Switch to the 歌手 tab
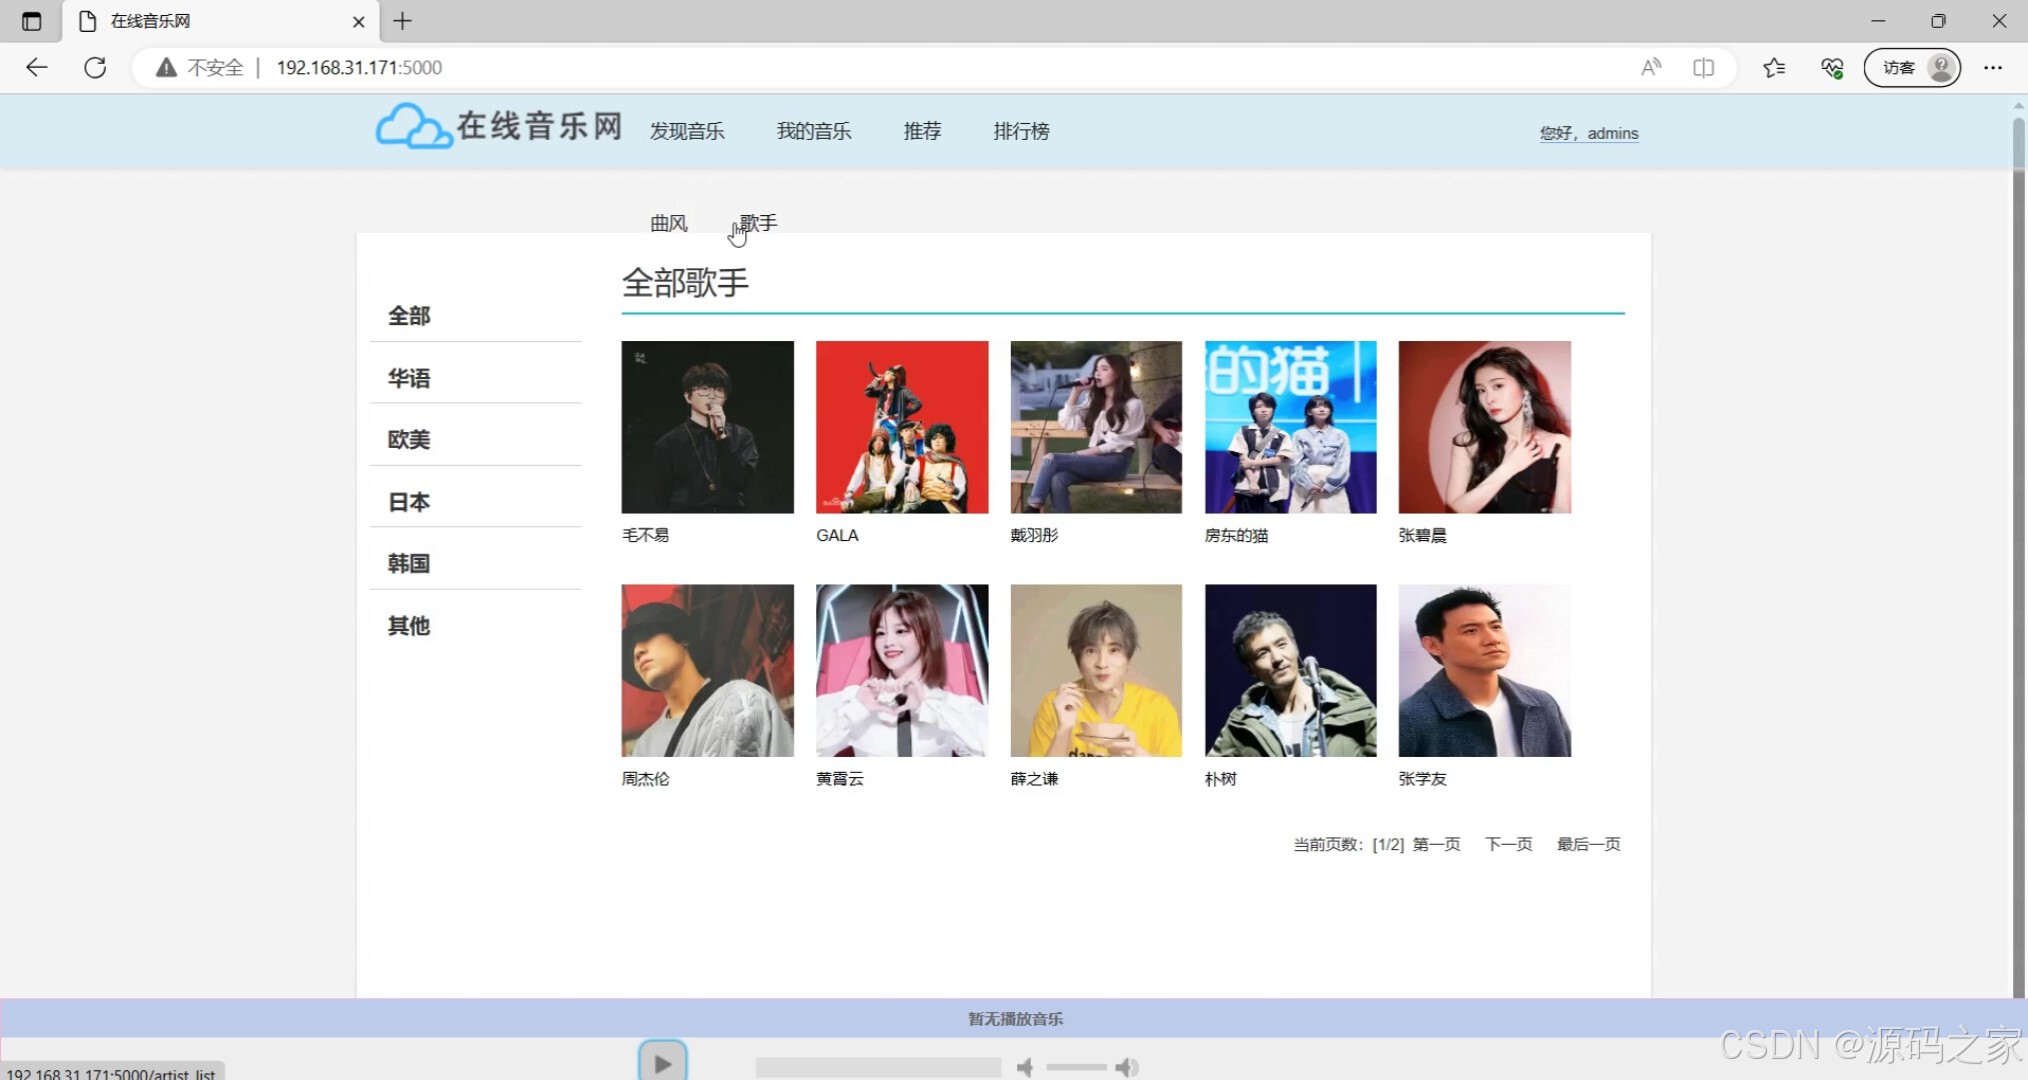The width and height of the screenshot is (2028, 1080). [757, 222]
